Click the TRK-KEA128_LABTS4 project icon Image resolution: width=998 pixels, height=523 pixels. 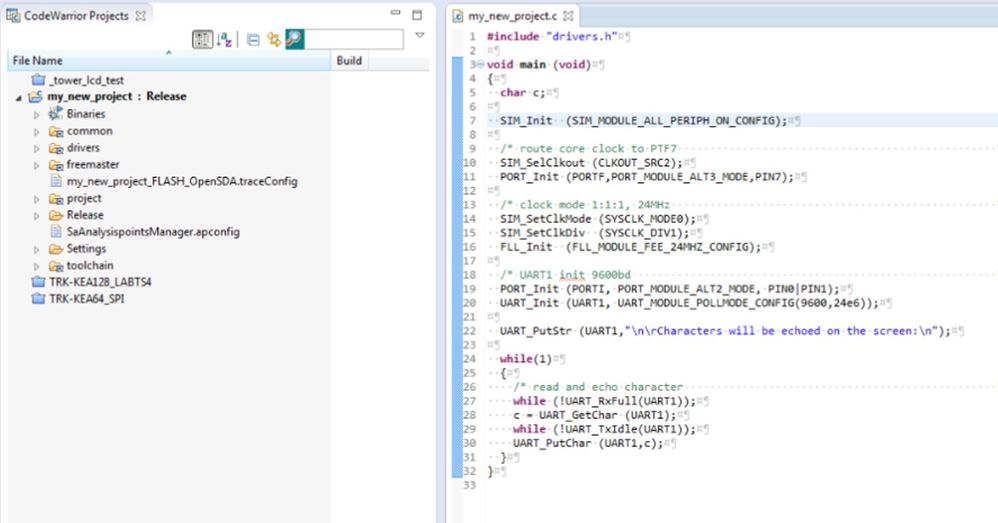(38, 281)
